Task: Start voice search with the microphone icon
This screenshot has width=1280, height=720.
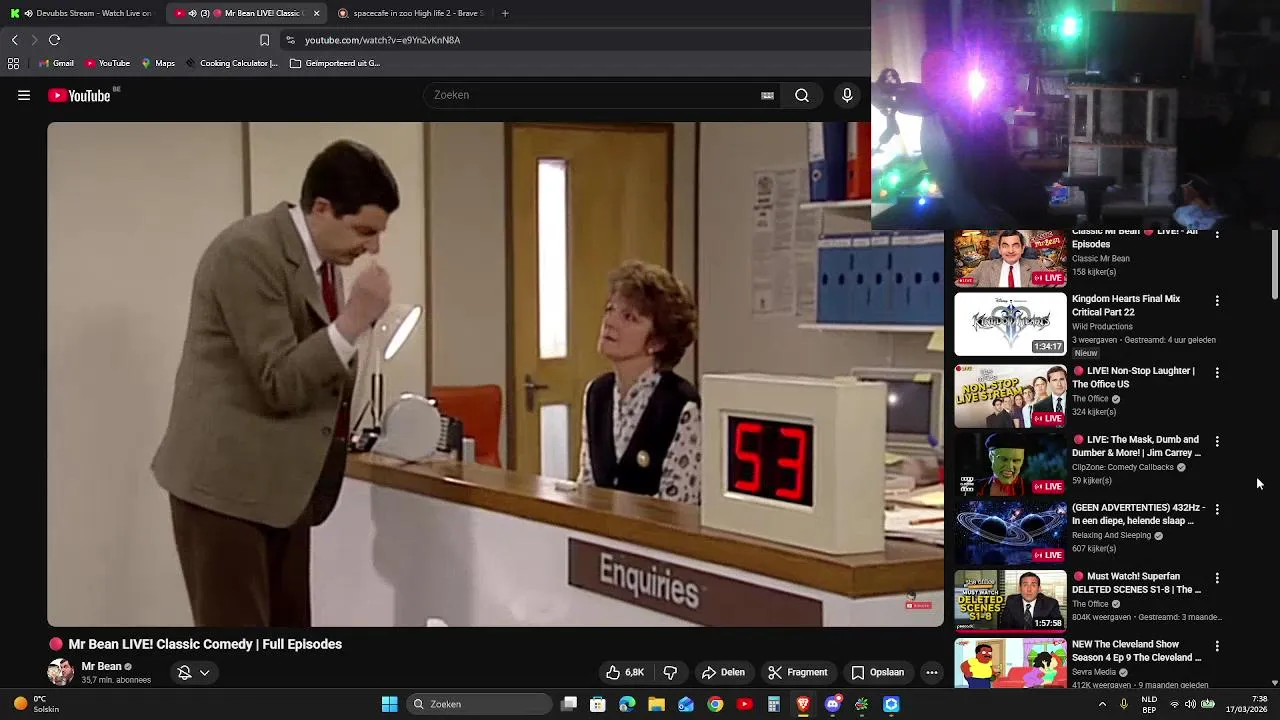Action: pyautogui.click(x=847, y=95)
